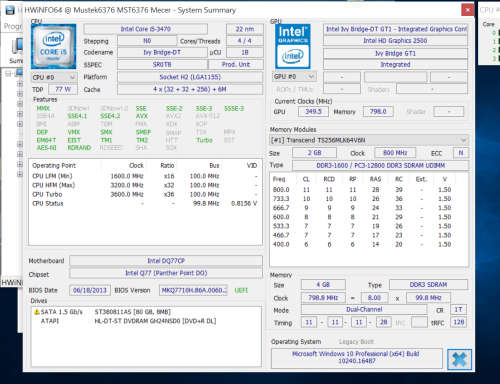Click the Dual-Channel mode field
Screen dimensions: 500x384
[364, 309]
